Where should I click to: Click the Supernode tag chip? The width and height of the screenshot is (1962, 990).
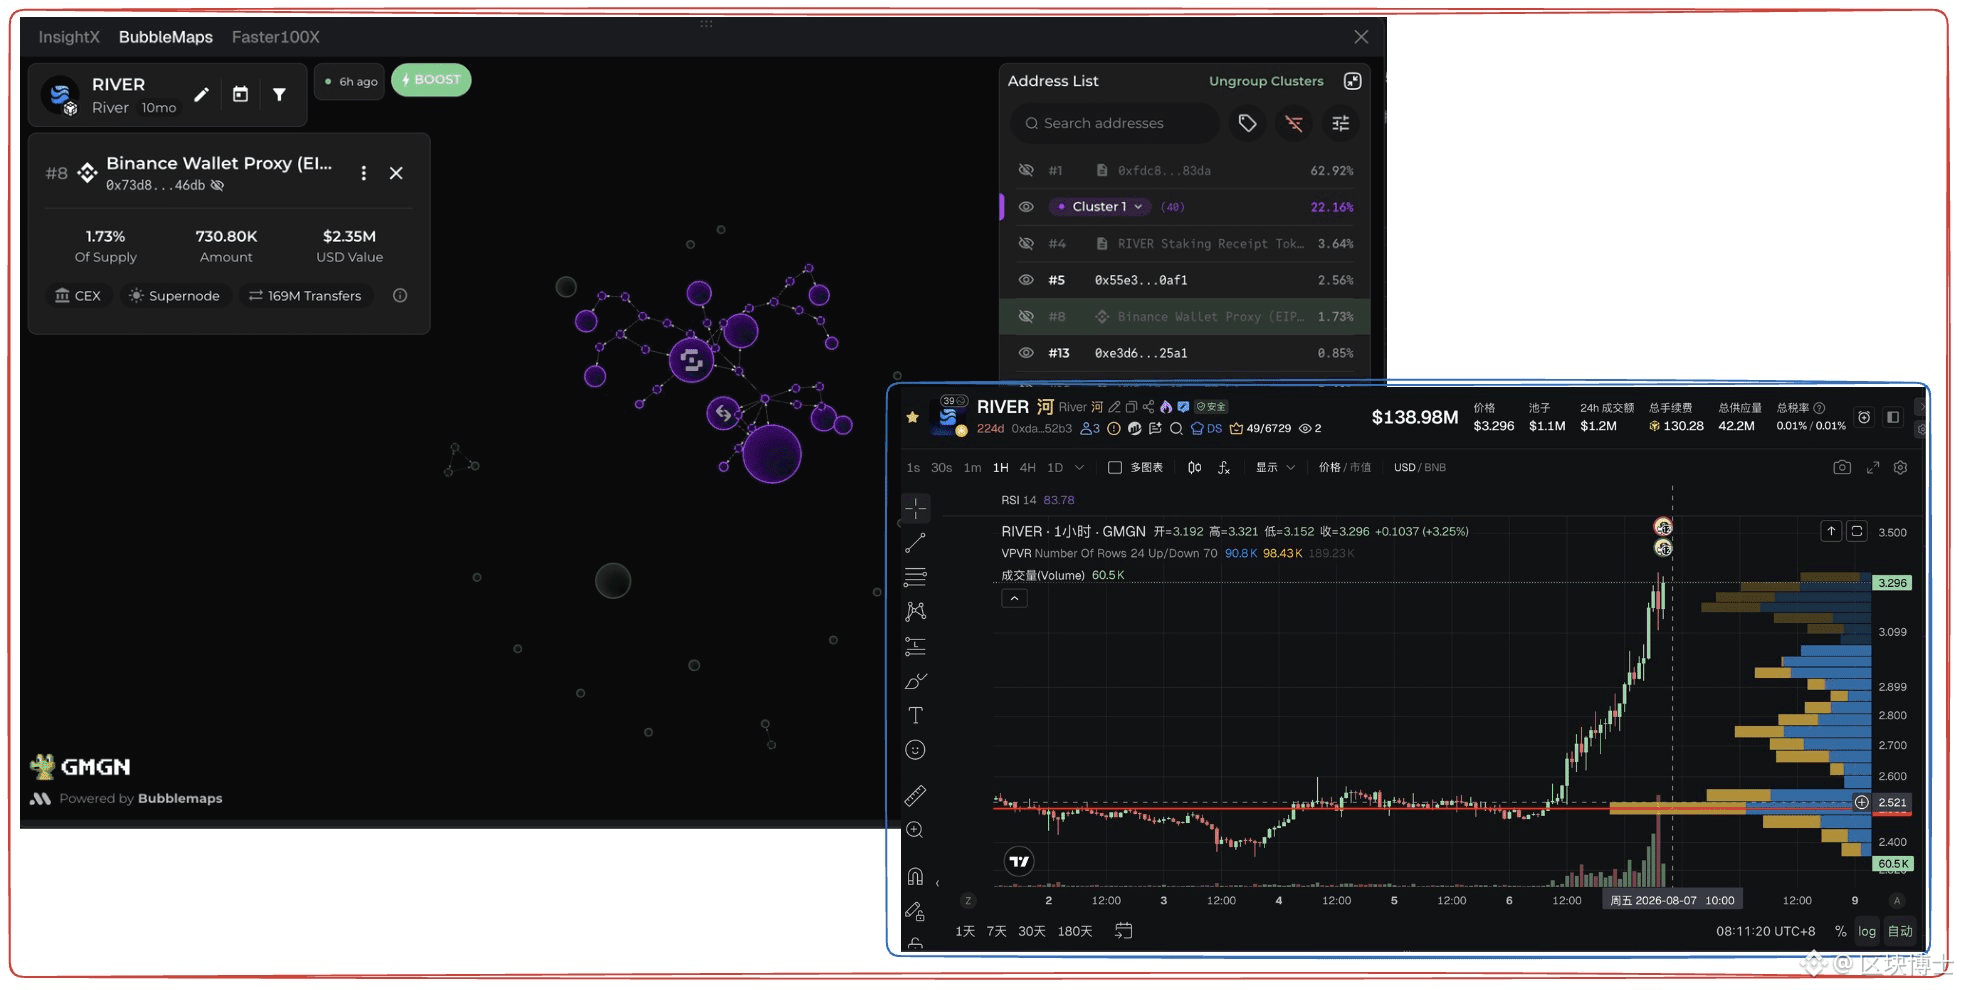[175, 296]
